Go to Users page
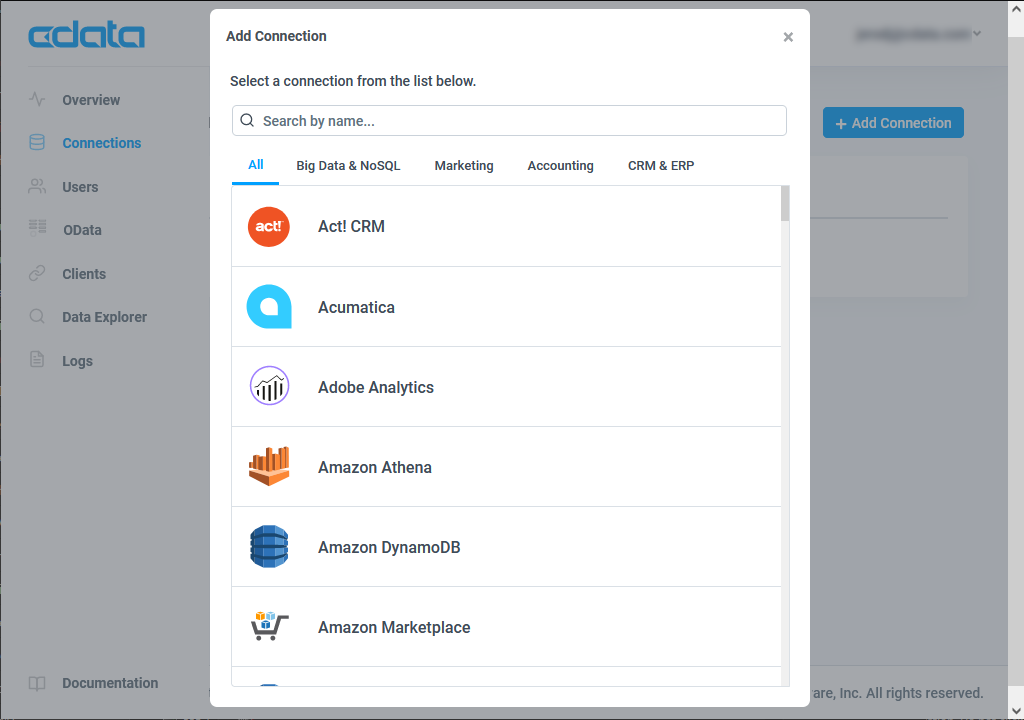1024x720 pixels. click(x=80, y=187)
